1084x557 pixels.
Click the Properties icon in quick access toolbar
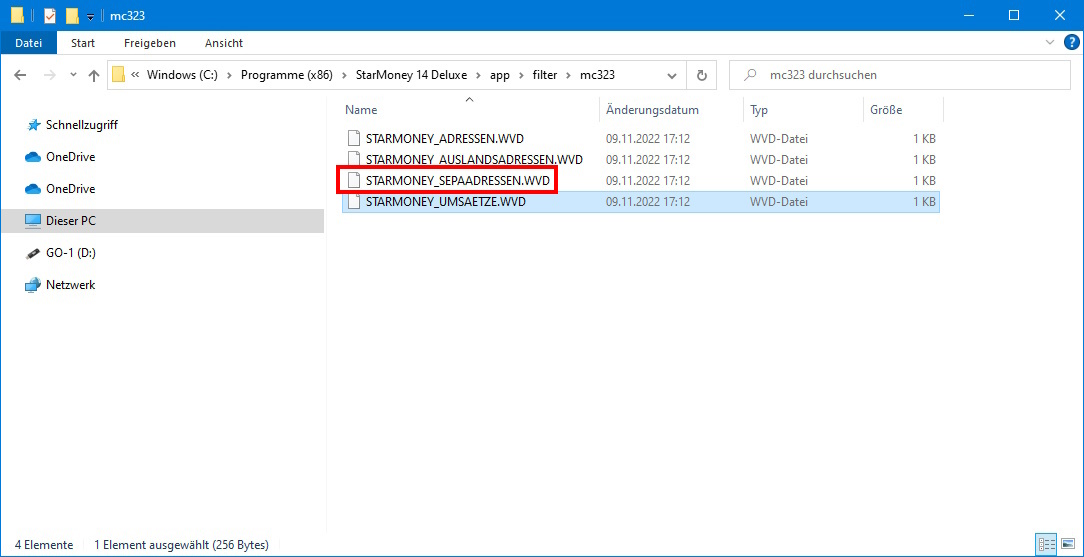[50, 15]
